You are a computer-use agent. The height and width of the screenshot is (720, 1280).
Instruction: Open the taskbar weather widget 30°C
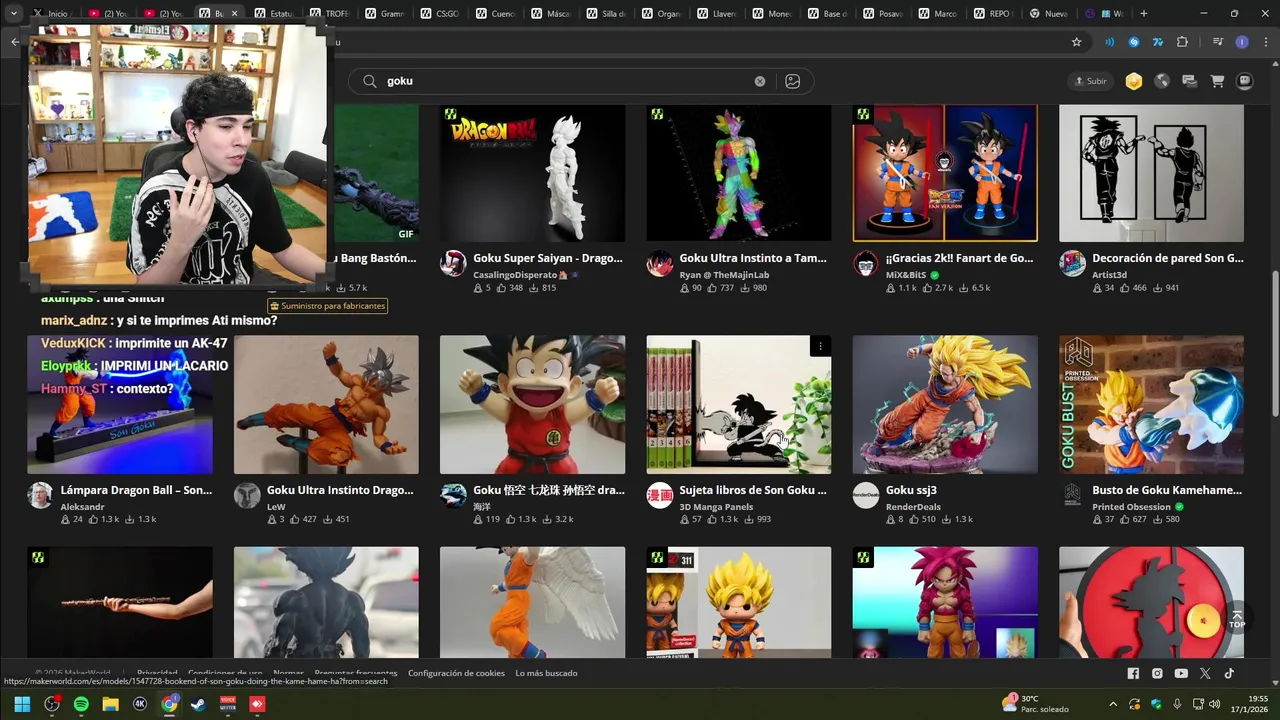pos(1035,704)
